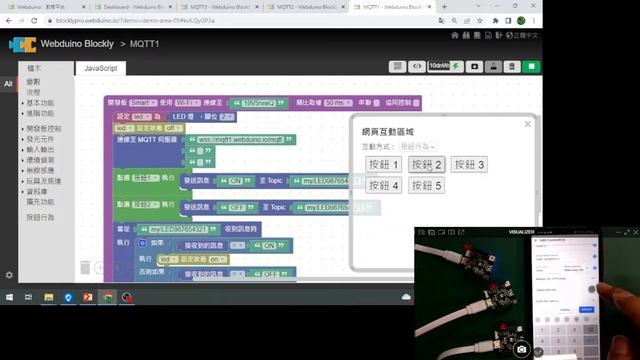Viewport: 640px width, 360px height.
Task: Click 按鈕 4 in interaction panel
Action: coord(383,185)
